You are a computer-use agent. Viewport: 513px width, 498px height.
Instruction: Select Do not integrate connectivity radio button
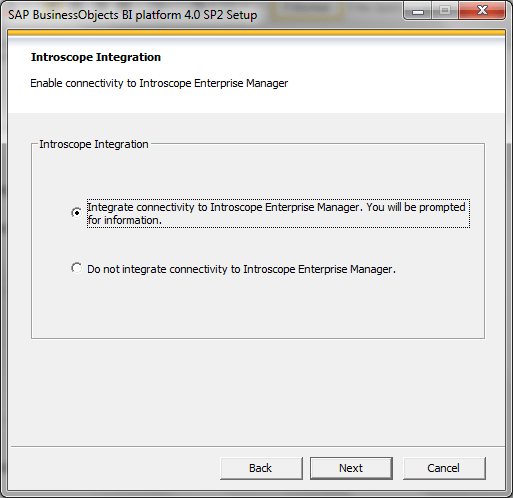click(76, 268)
